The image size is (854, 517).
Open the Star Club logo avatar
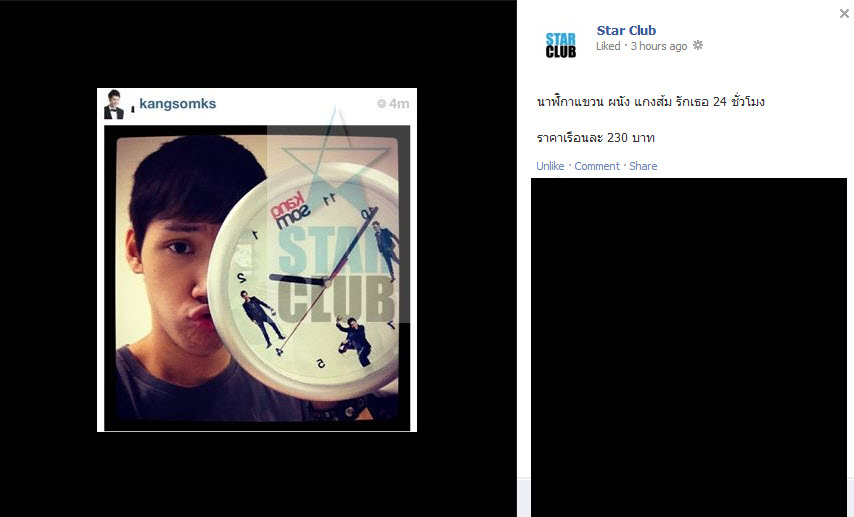(561, 45)
